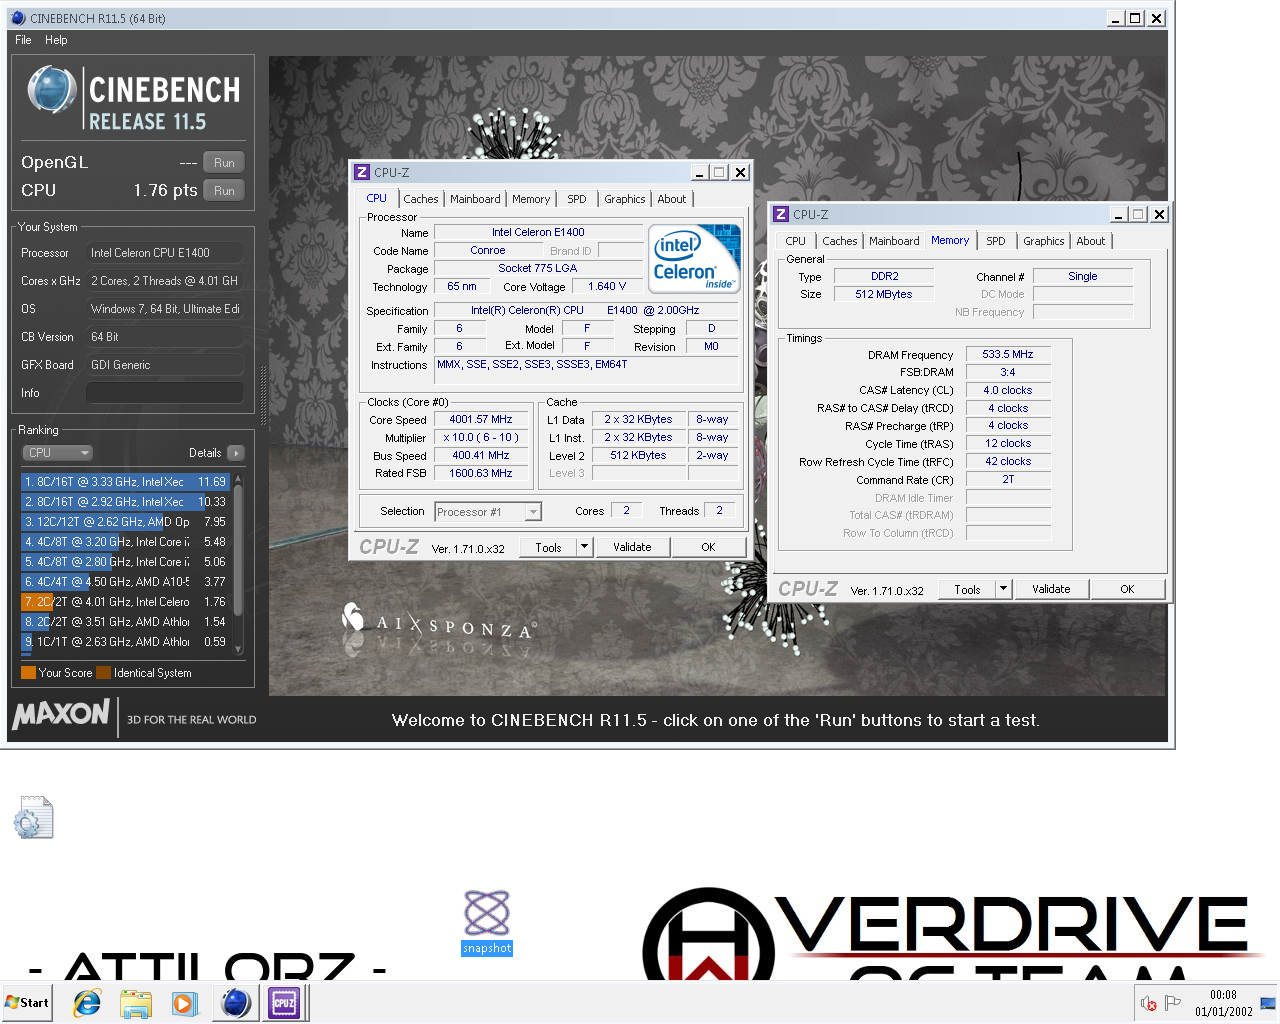Image resolution: width=1280 pixels, height=1024 pixels.
Task: Click Tools button in CPU-Z Memory window
Action: [x=967, y=589]
